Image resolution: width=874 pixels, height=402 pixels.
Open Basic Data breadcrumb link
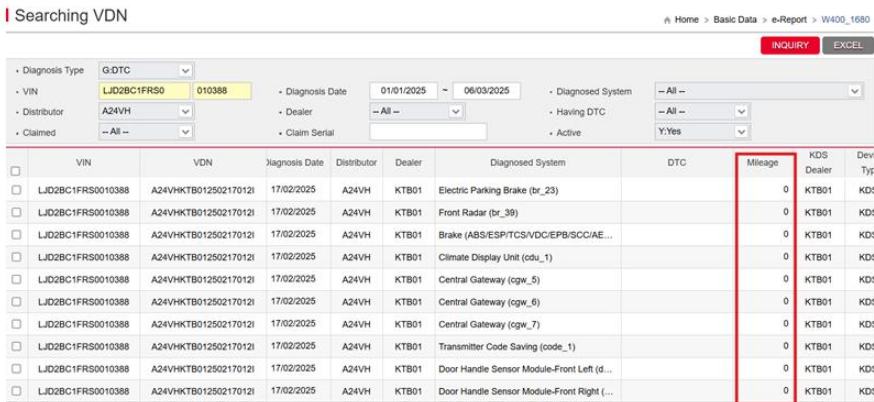coord(735,20)
